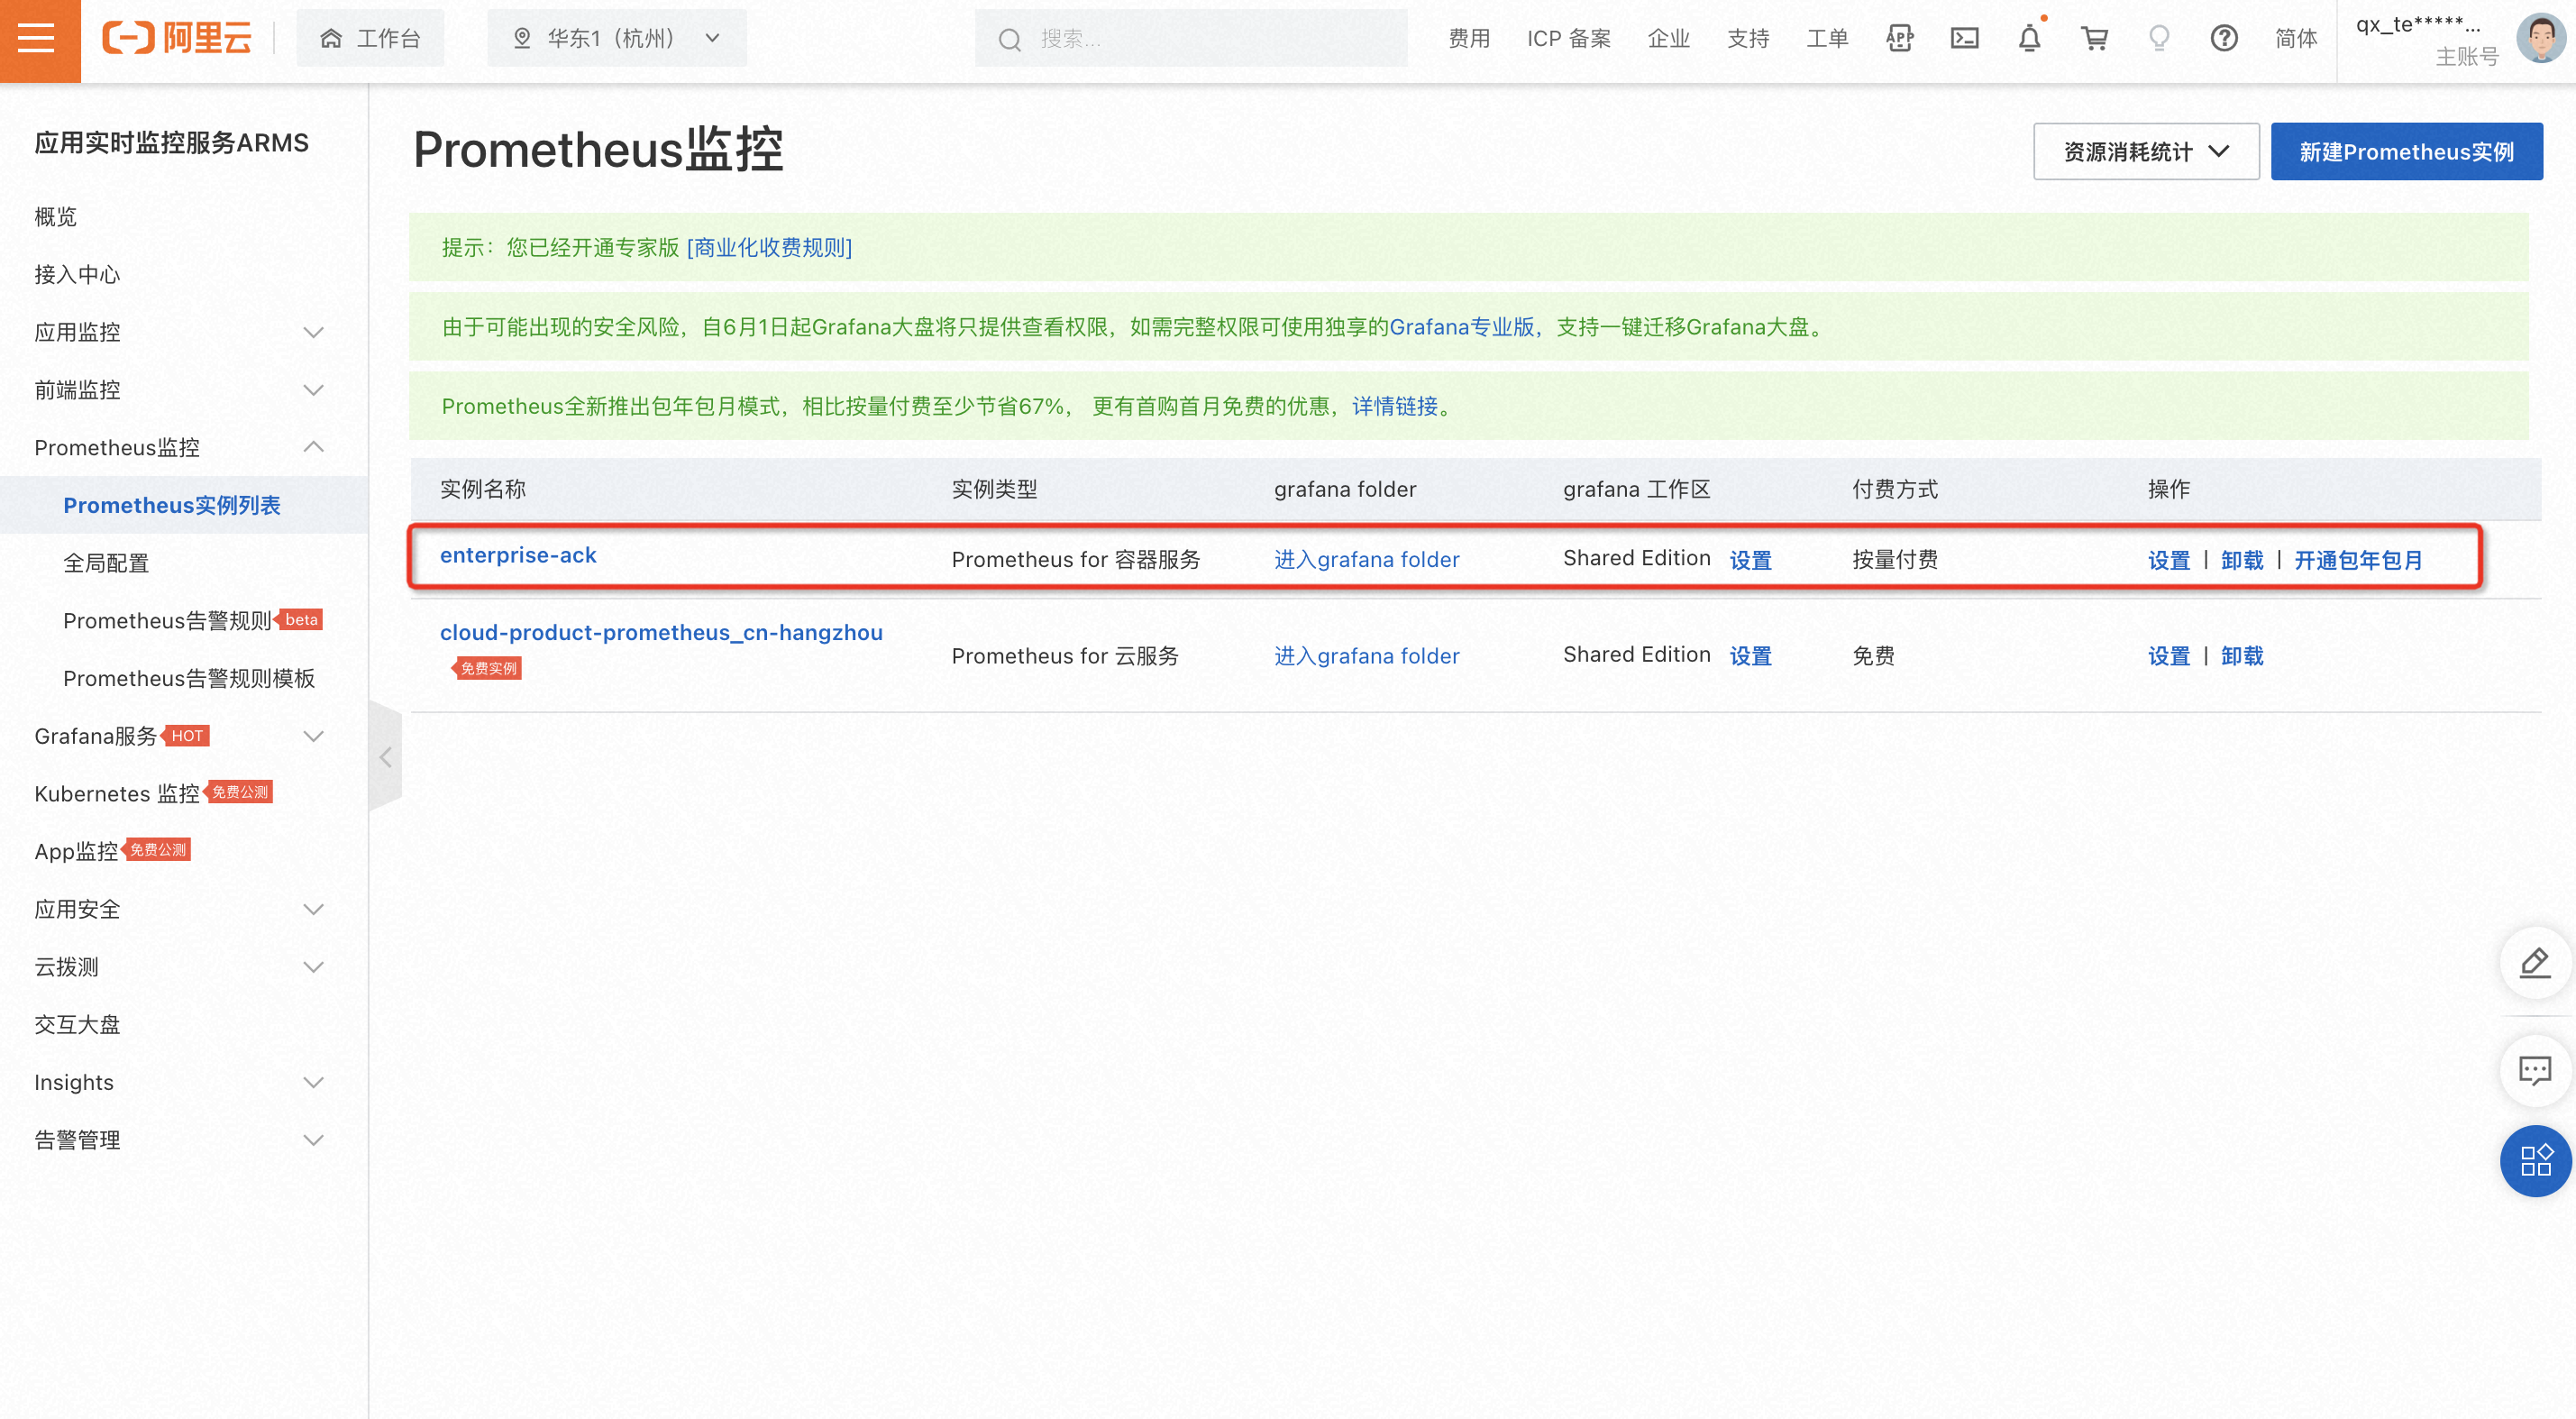
Task: Open 接入中心 in the sidebar
Action: (77, 274)
